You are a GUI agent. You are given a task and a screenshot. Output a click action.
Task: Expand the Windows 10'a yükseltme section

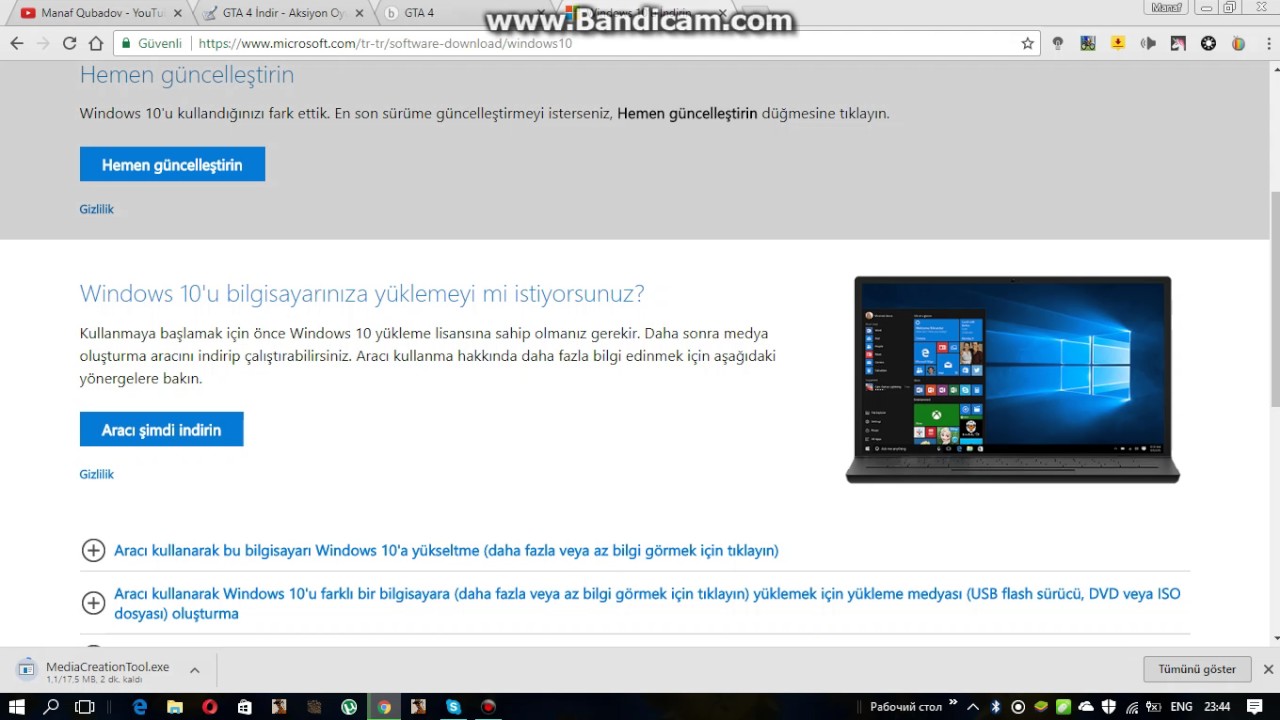(x=93, y=550)
